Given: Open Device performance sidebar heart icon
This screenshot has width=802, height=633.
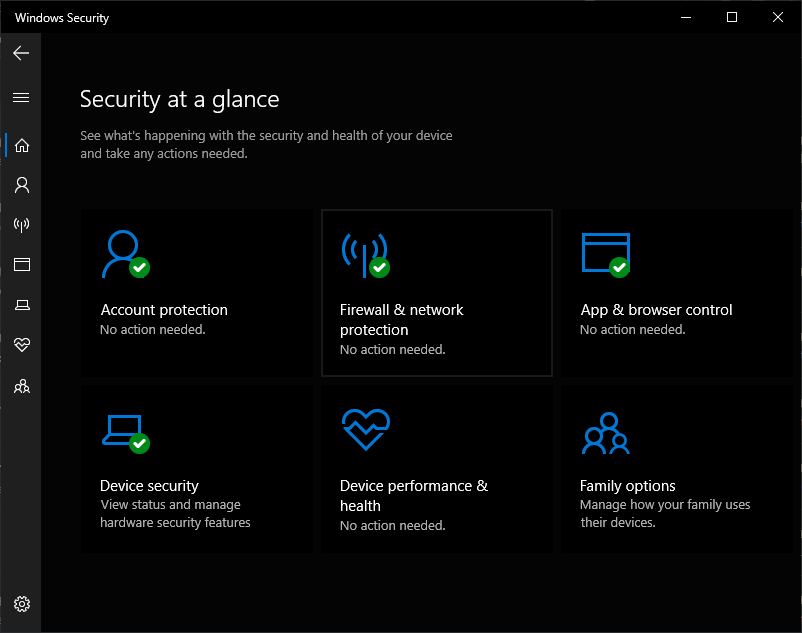Looking at the screenshot, I should 21,345.
